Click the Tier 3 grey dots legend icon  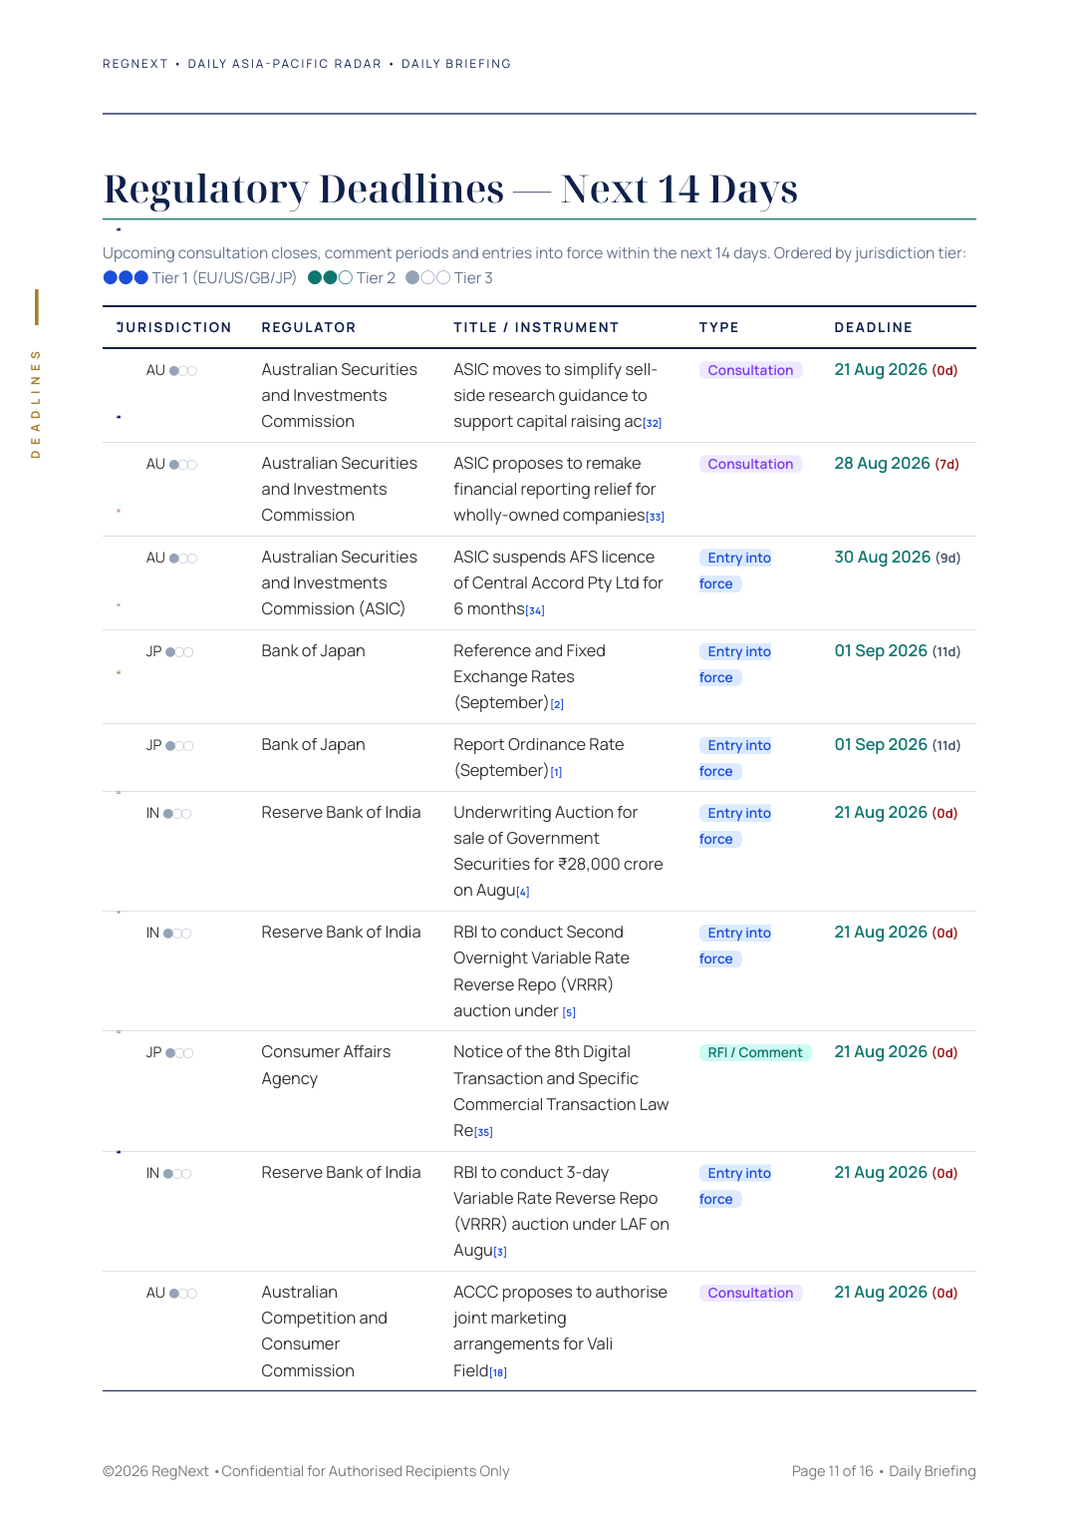pos(428,278)
